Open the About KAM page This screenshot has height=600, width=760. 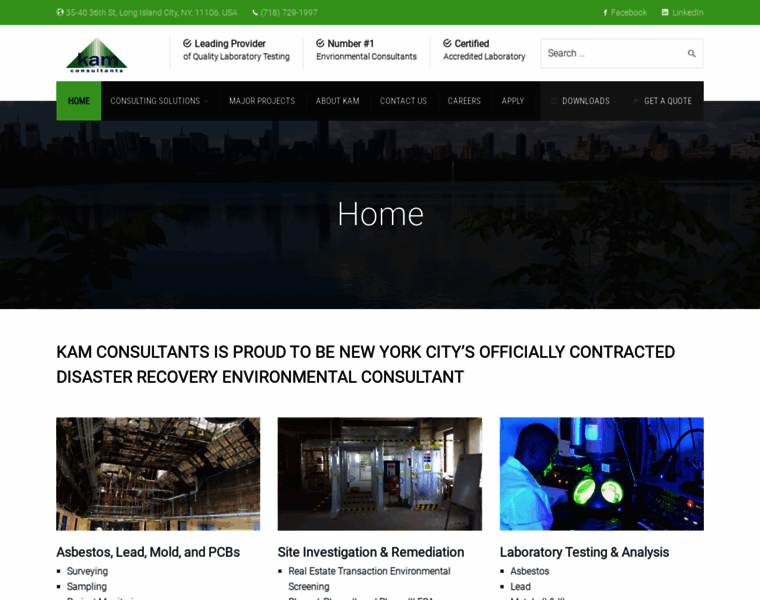click(337, 101)
